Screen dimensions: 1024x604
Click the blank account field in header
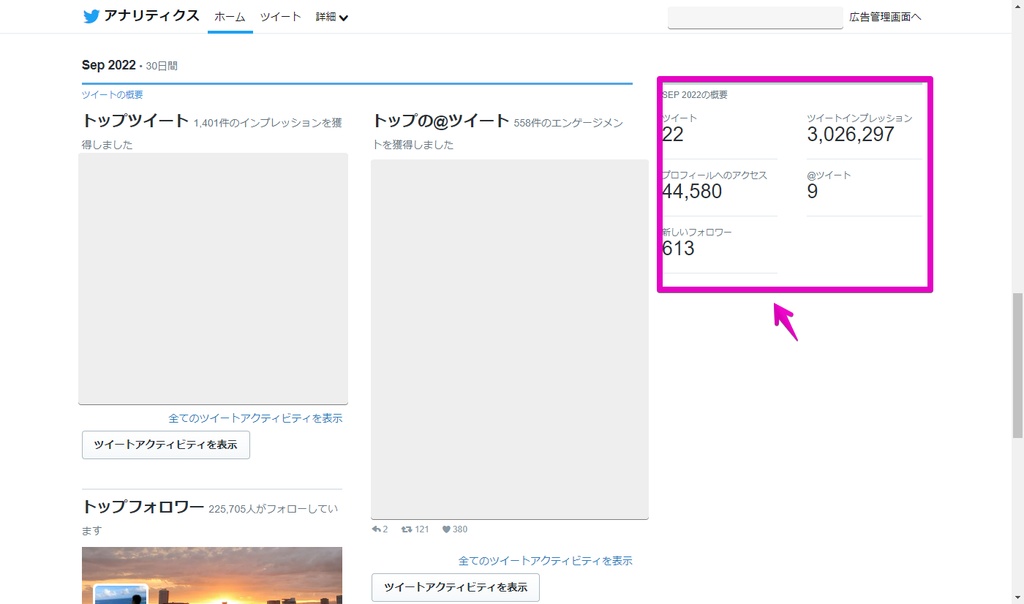(755, 18)
